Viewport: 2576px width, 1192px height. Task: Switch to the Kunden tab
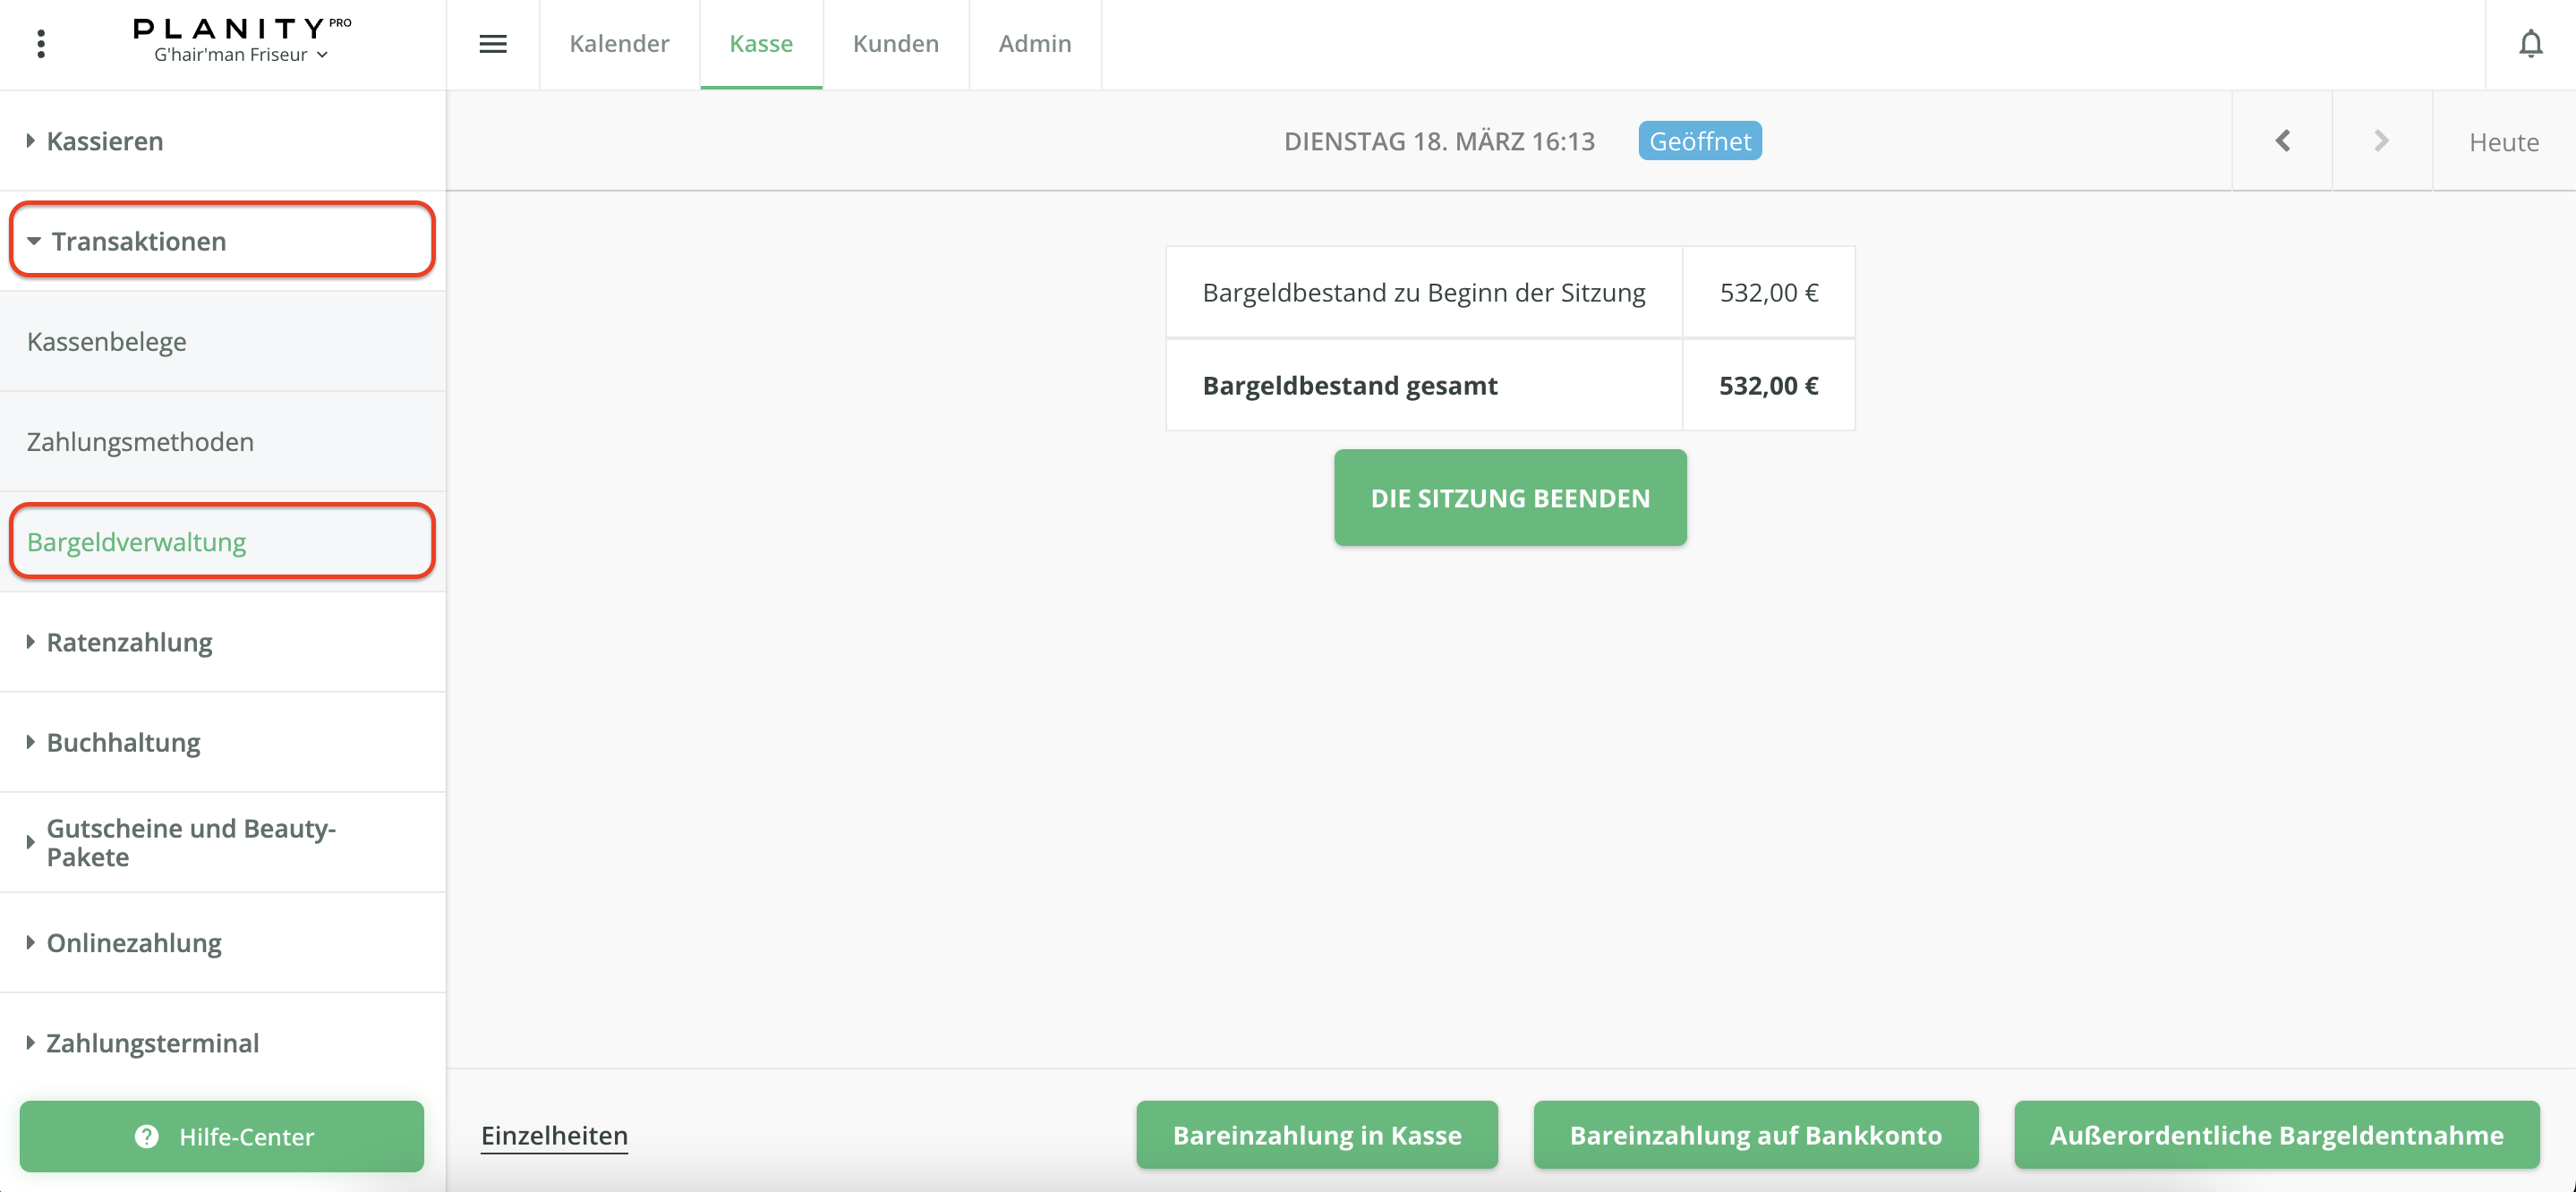895,44
